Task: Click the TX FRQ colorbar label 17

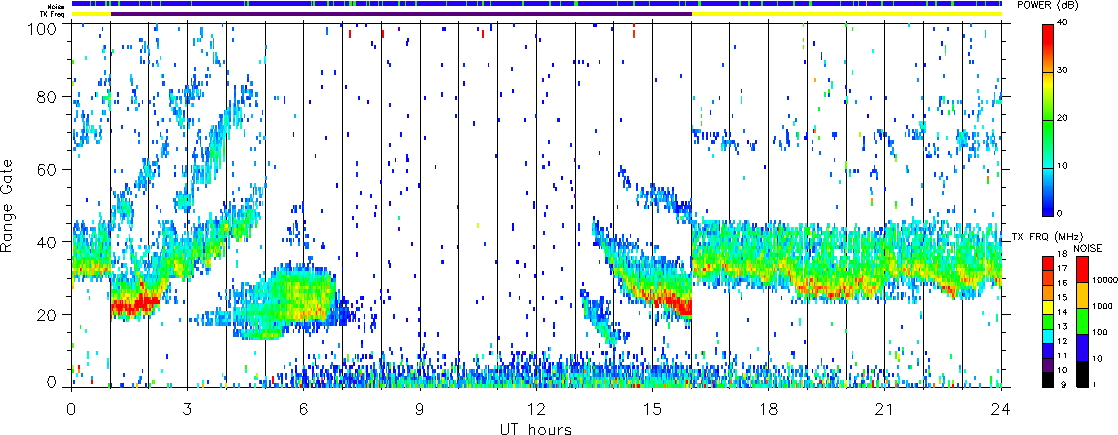Action: point(1062,269)
